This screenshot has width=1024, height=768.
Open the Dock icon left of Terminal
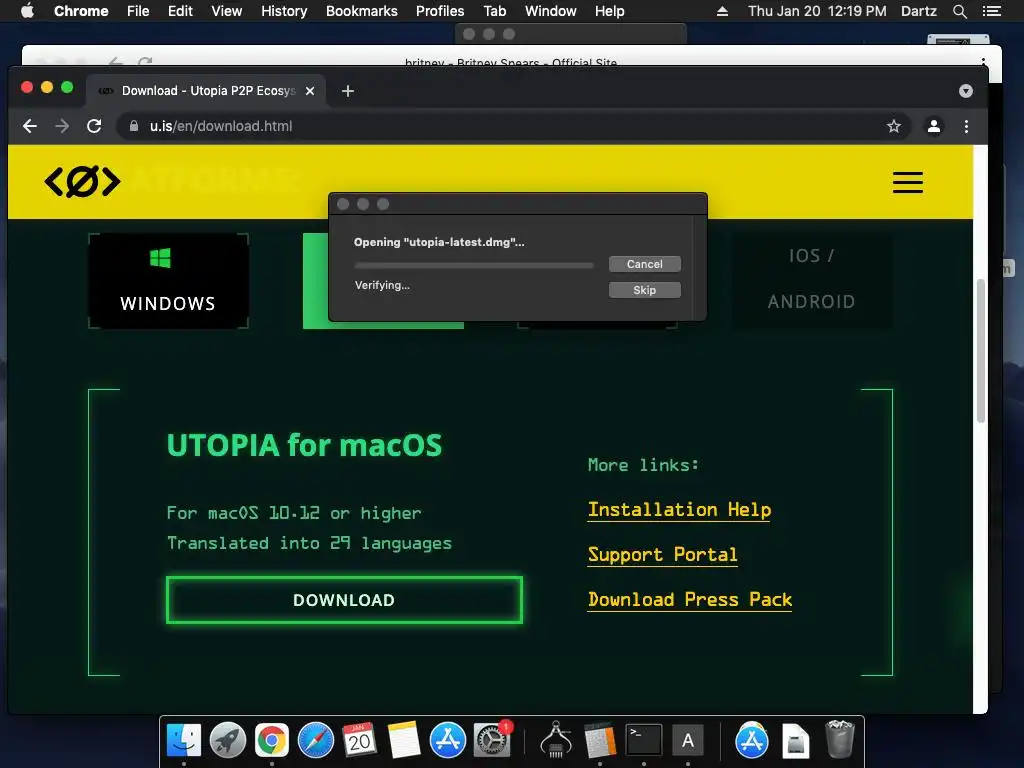[x=600, y=741]
